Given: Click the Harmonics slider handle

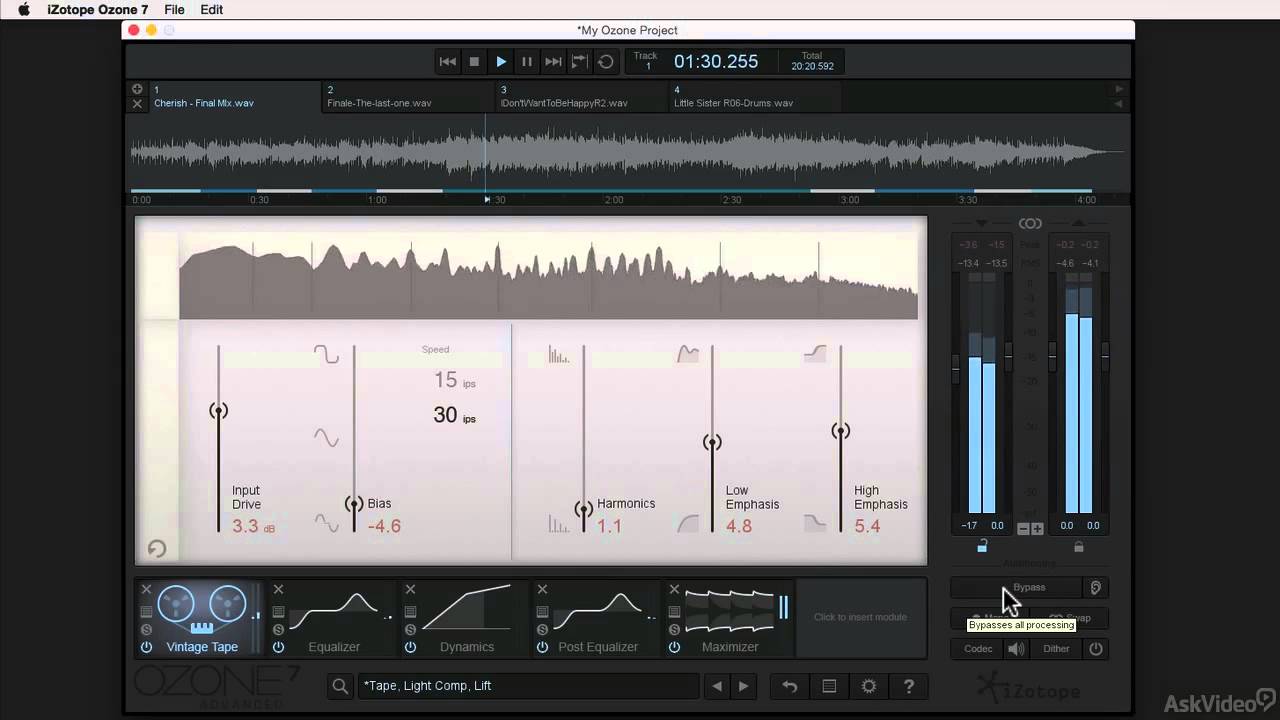Looking at the screenshot, I should (x=583, y=510).
